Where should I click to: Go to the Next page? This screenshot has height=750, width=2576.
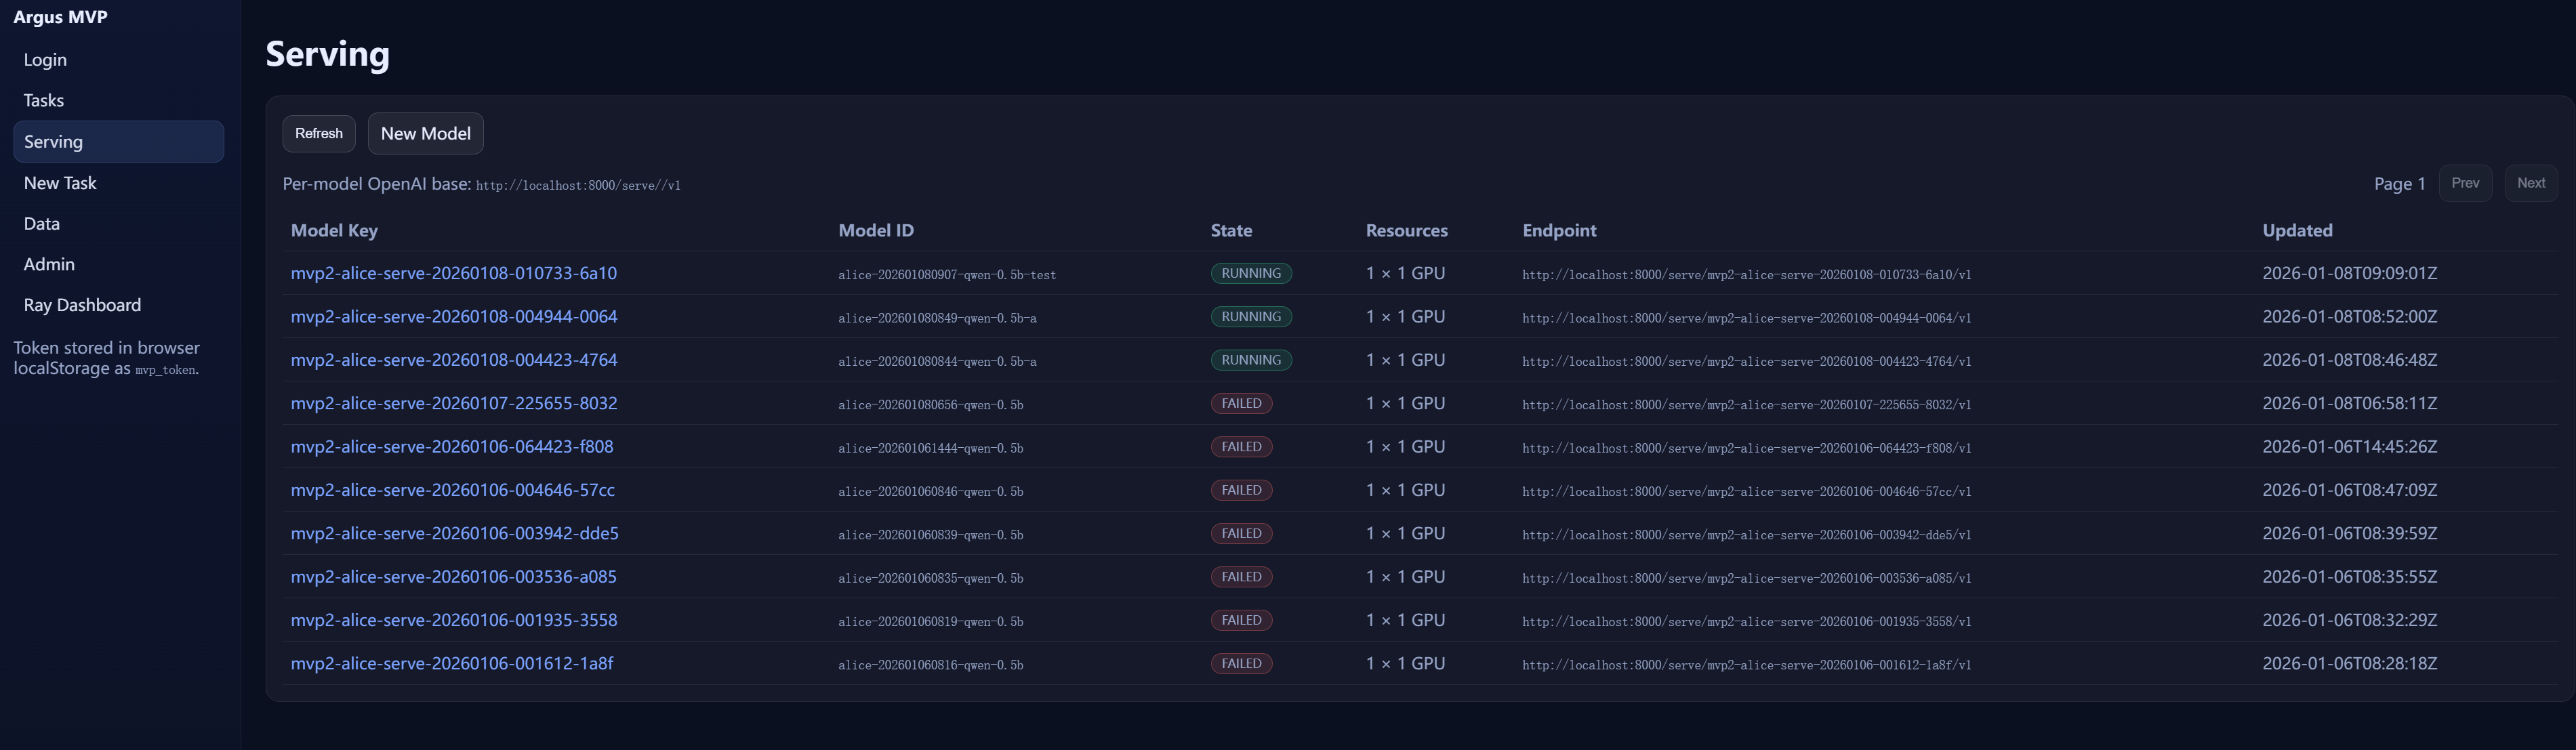(x=2530, y=183)
